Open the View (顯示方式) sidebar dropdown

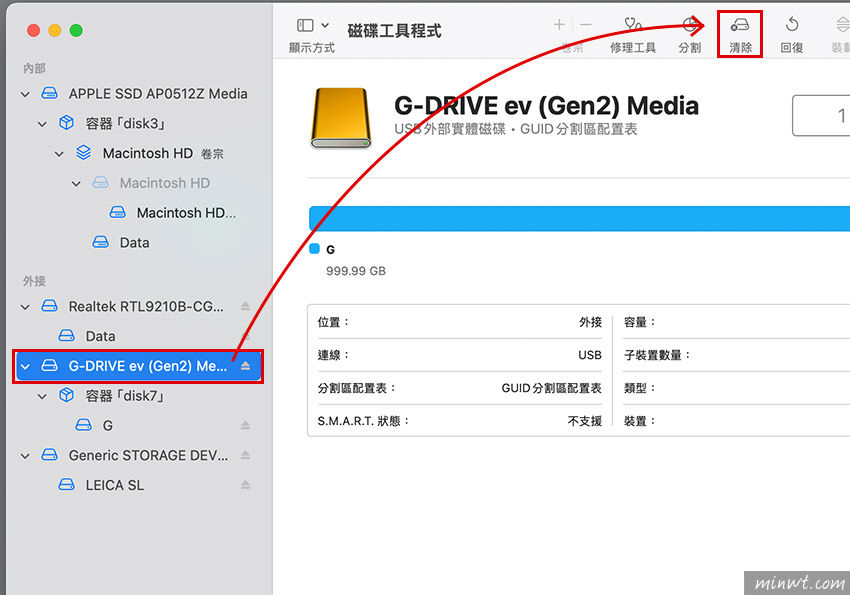coord(312,25)
